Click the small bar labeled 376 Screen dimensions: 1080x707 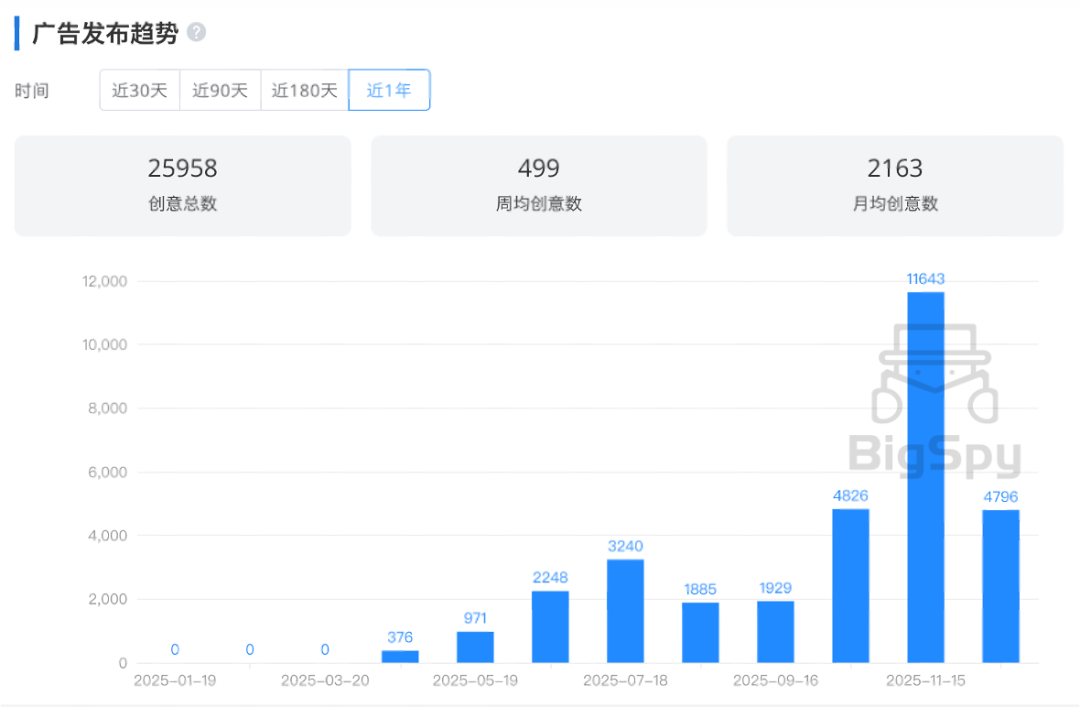click(400, 657)
